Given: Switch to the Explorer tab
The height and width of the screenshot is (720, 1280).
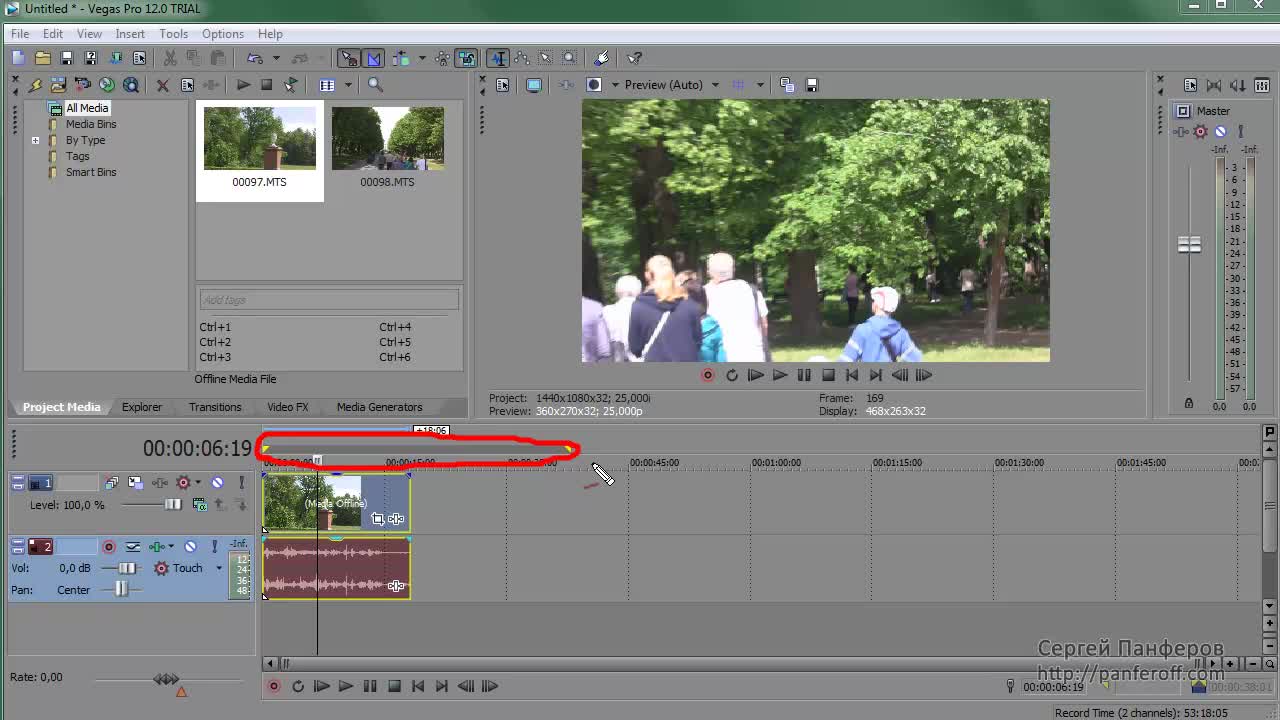Looking at the screenshot, I should (x=142, y=407).
